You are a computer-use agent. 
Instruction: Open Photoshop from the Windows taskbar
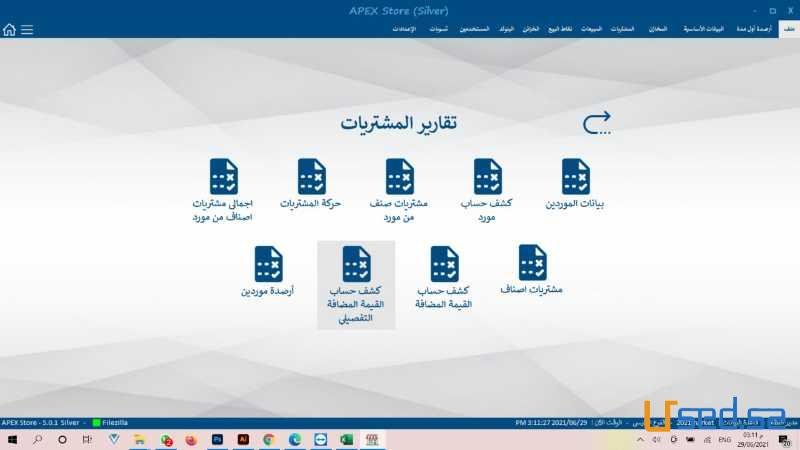tap(217, 440)
